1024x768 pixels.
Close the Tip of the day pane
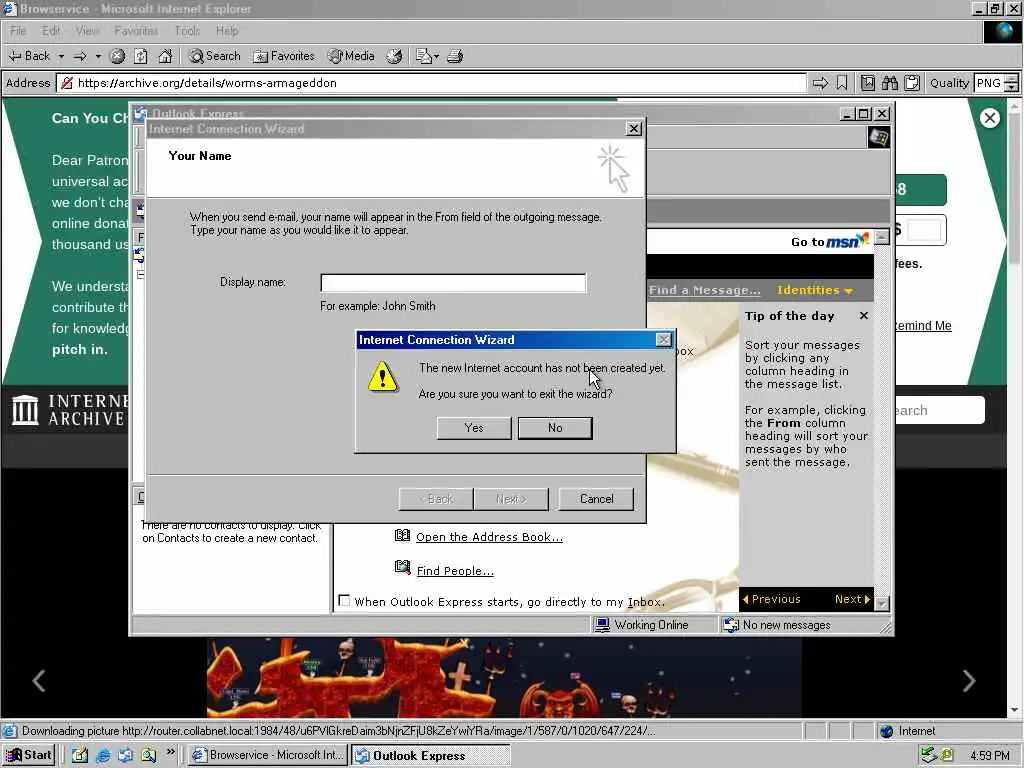coord(864,315)
